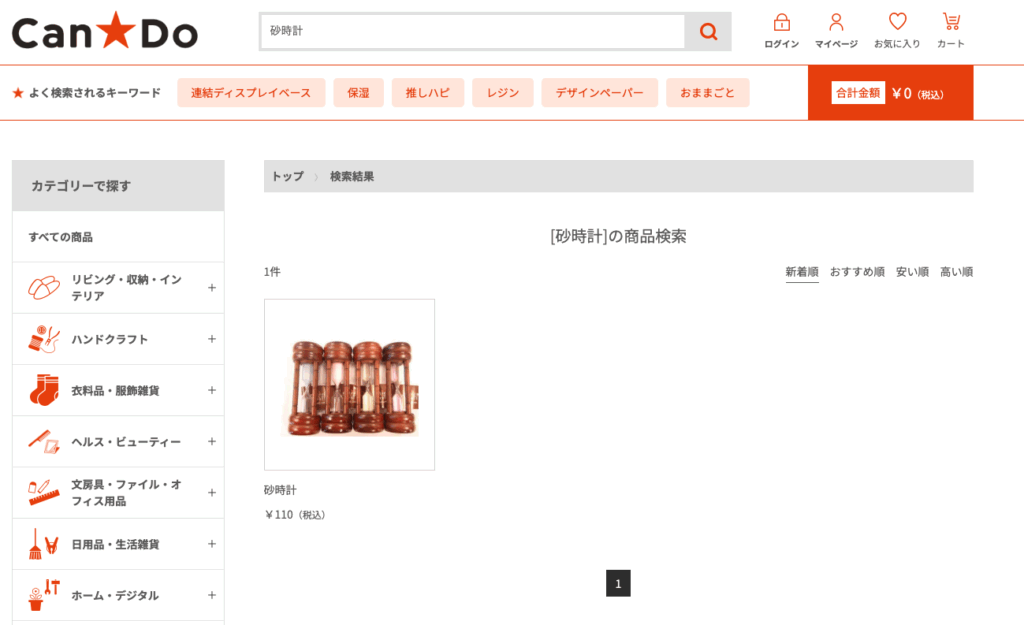Expand the 日用品・生活雑貨 category
This screenshot has height=625, width=1024.
click(212, 544)
